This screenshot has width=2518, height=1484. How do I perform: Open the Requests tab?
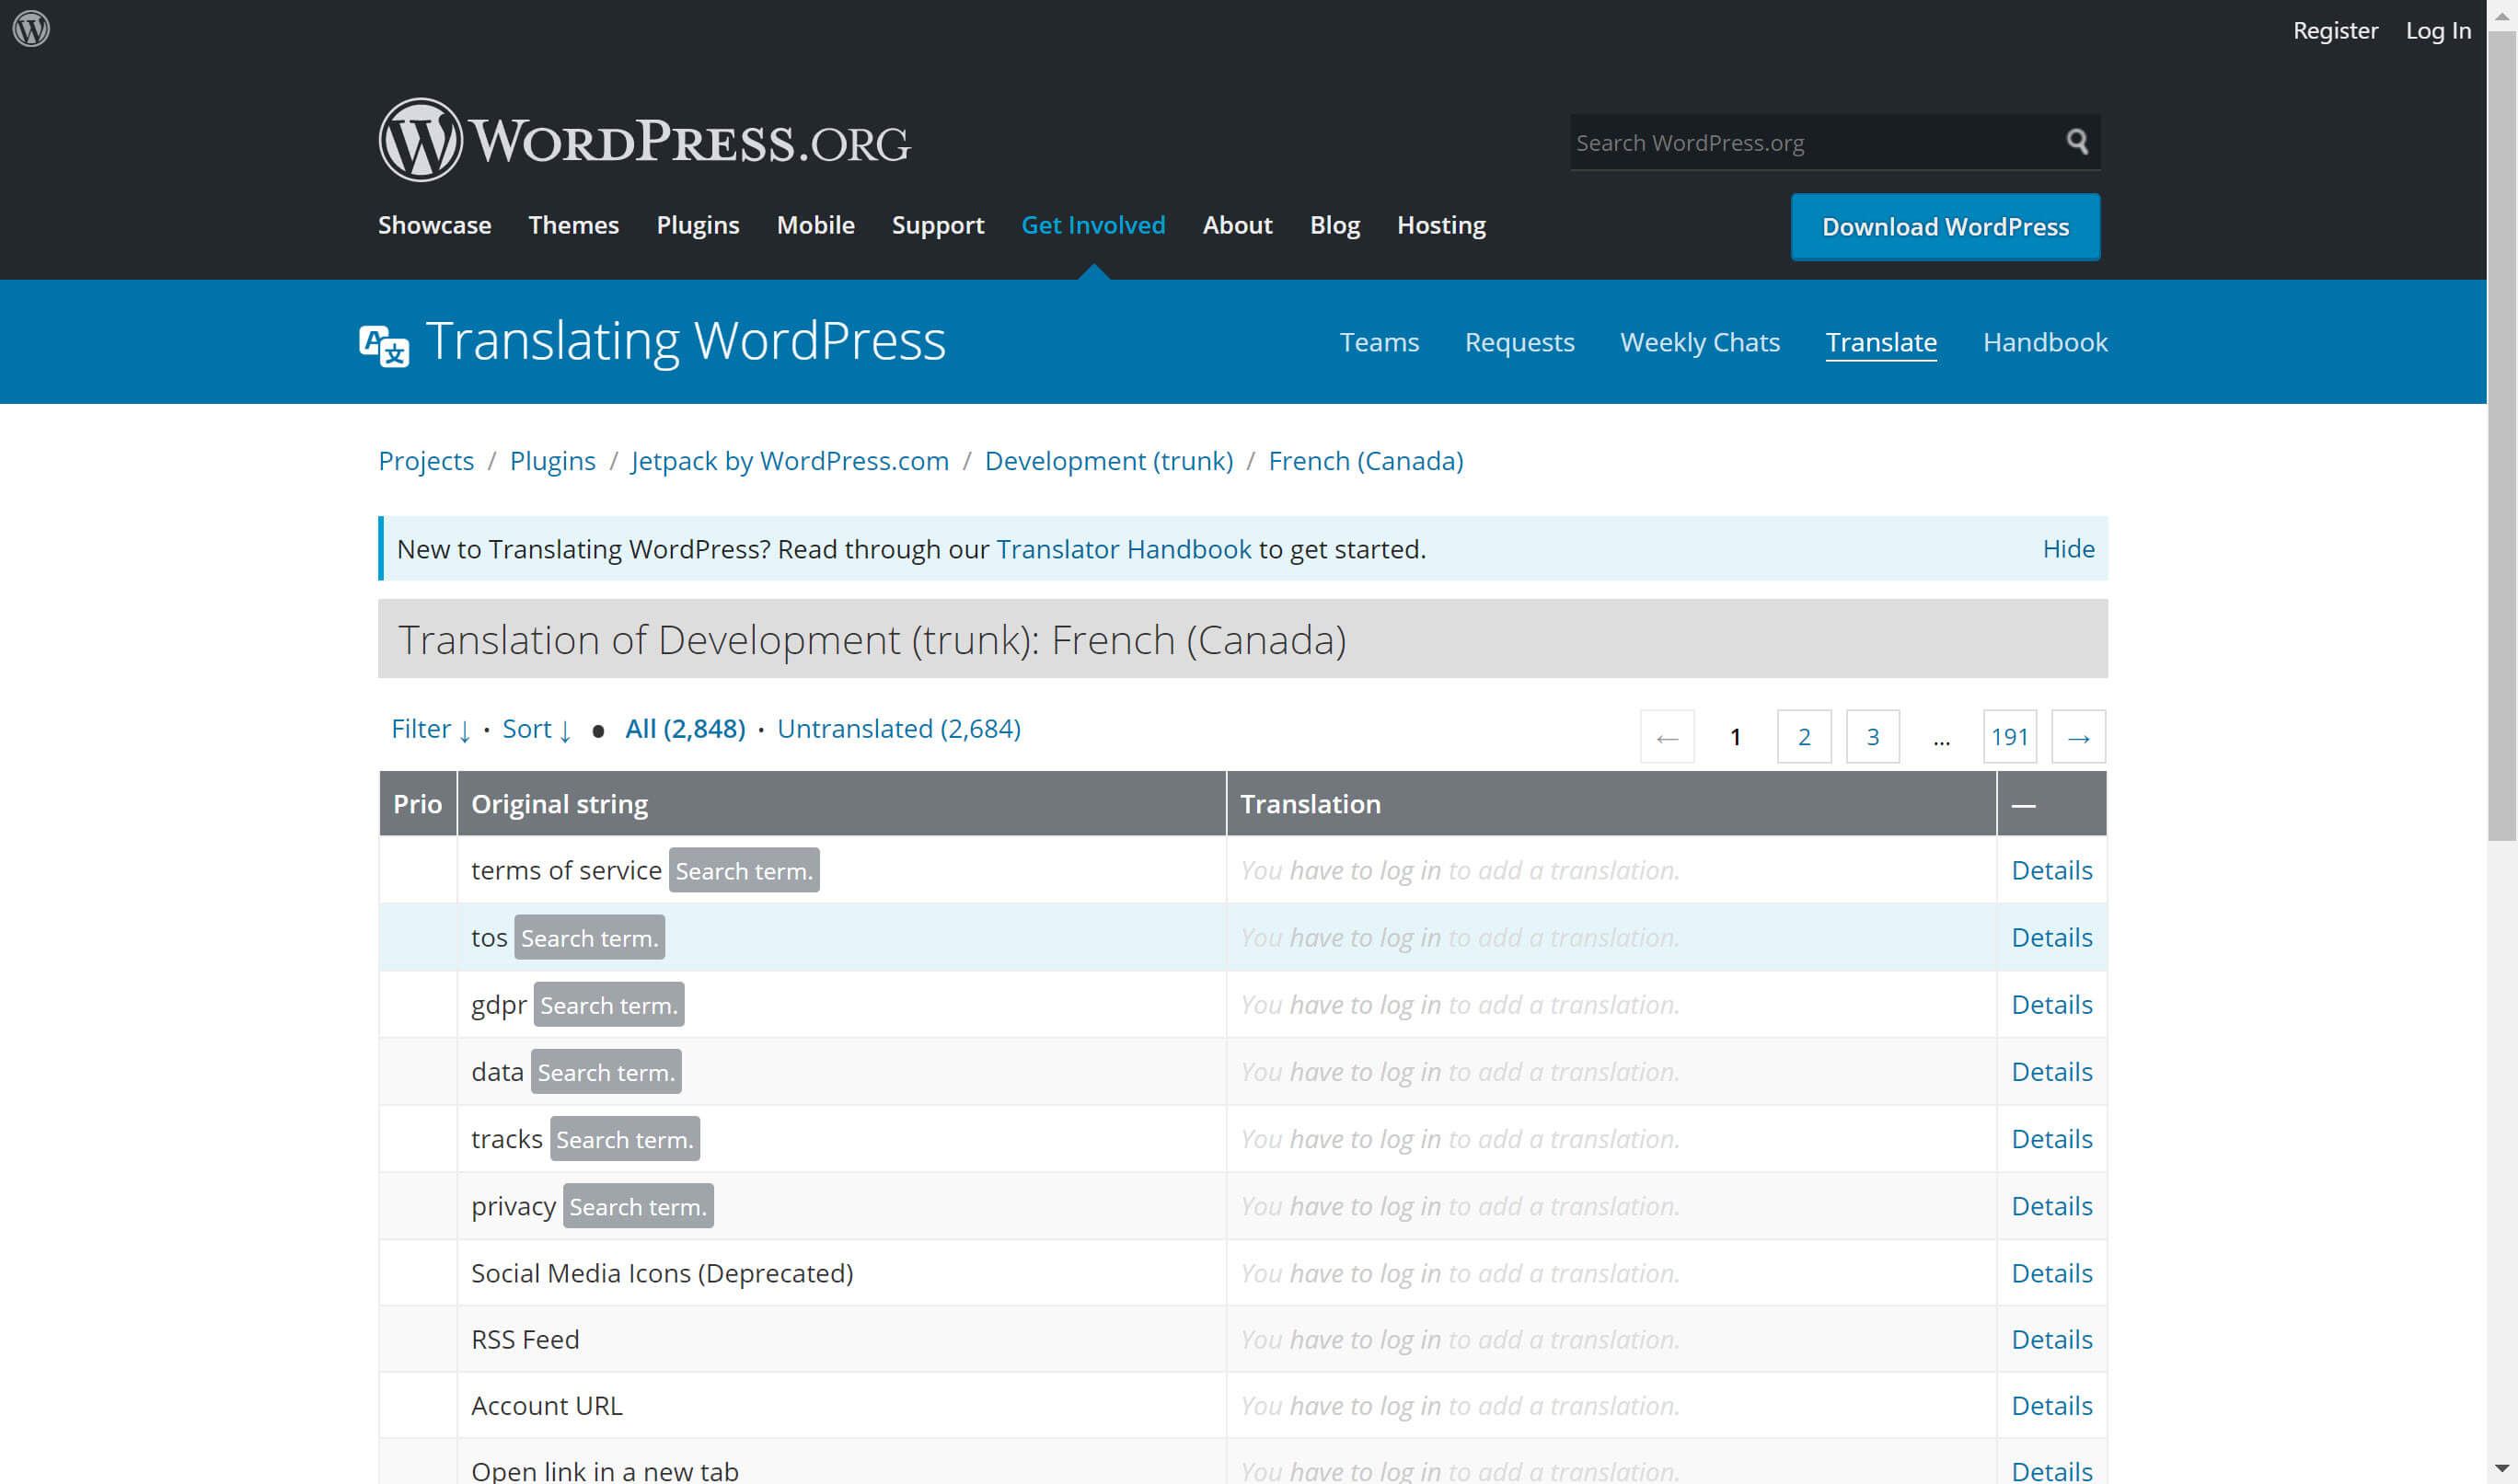click(1519, 342)
